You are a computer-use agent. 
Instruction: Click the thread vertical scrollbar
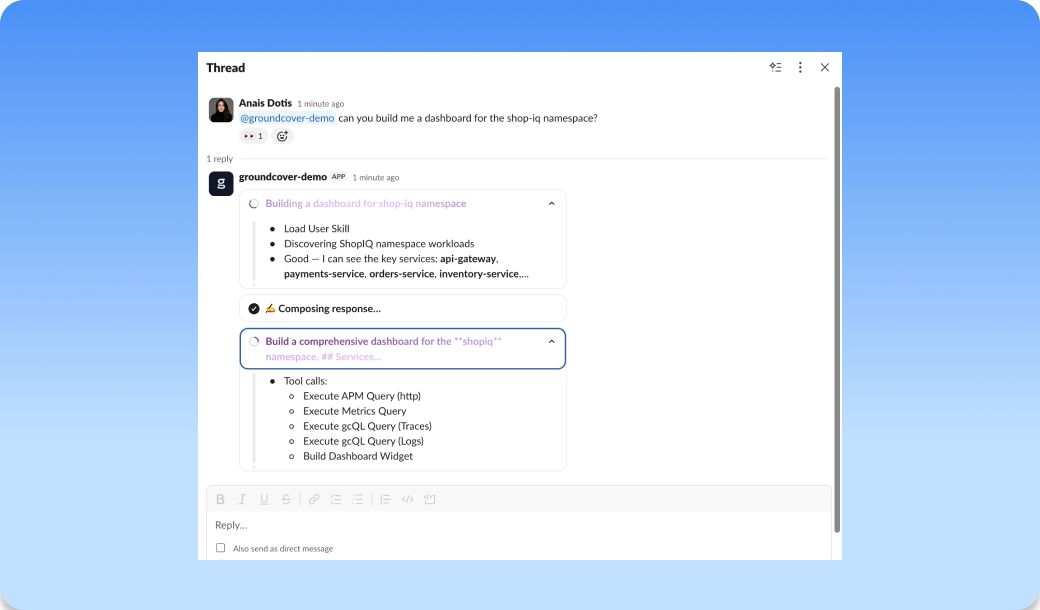pos(837,309)
